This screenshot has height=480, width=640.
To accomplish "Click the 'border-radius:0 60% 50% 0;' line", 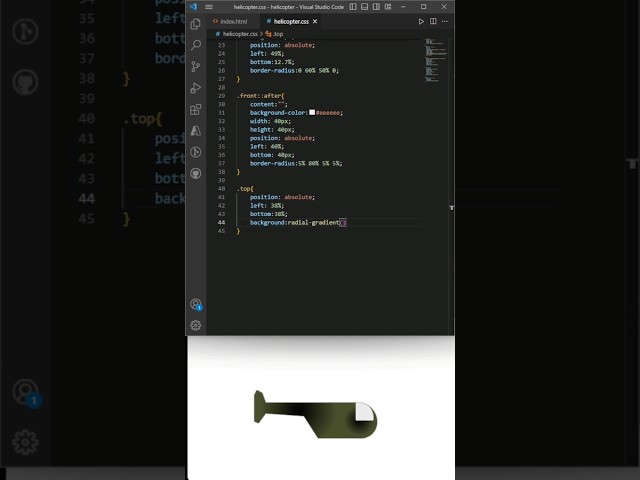I will (x=294, y=70).
